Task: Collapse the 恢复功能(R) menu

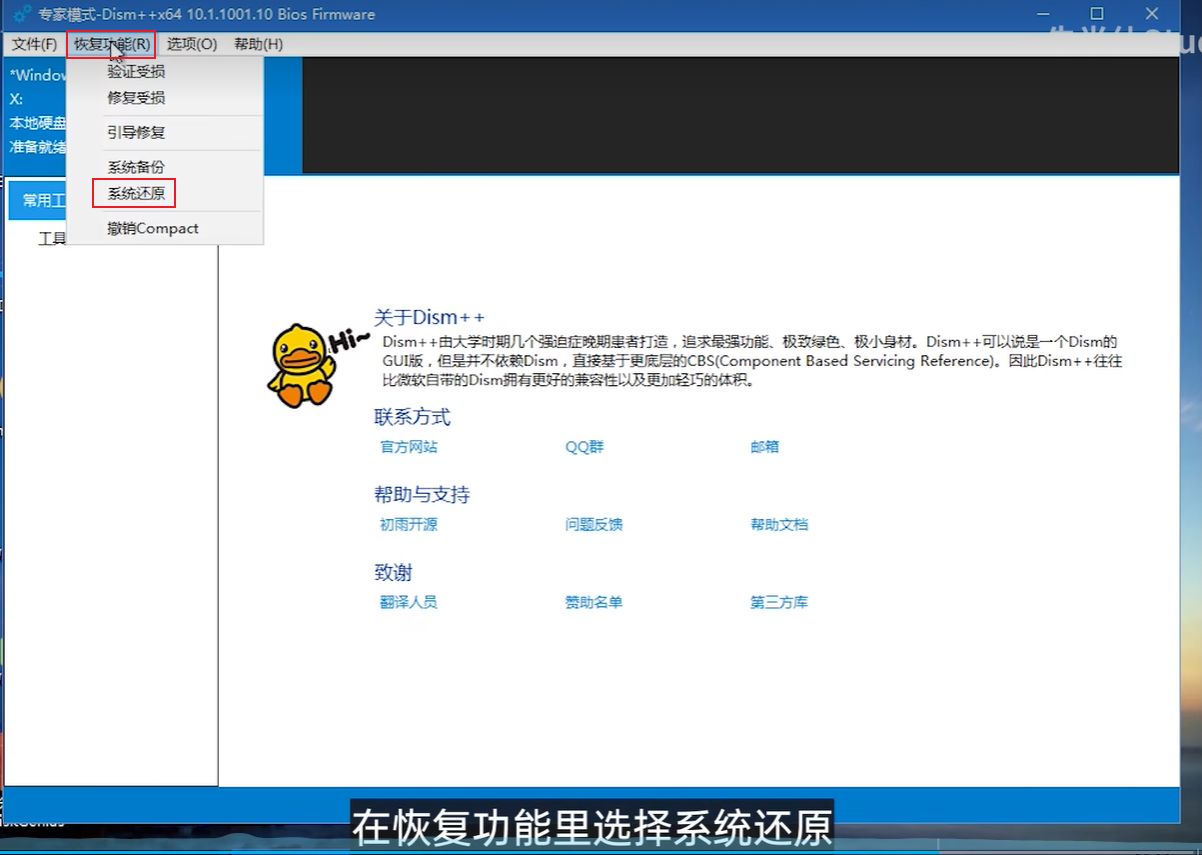Action: pyautogui.click(x=111, y=44)
